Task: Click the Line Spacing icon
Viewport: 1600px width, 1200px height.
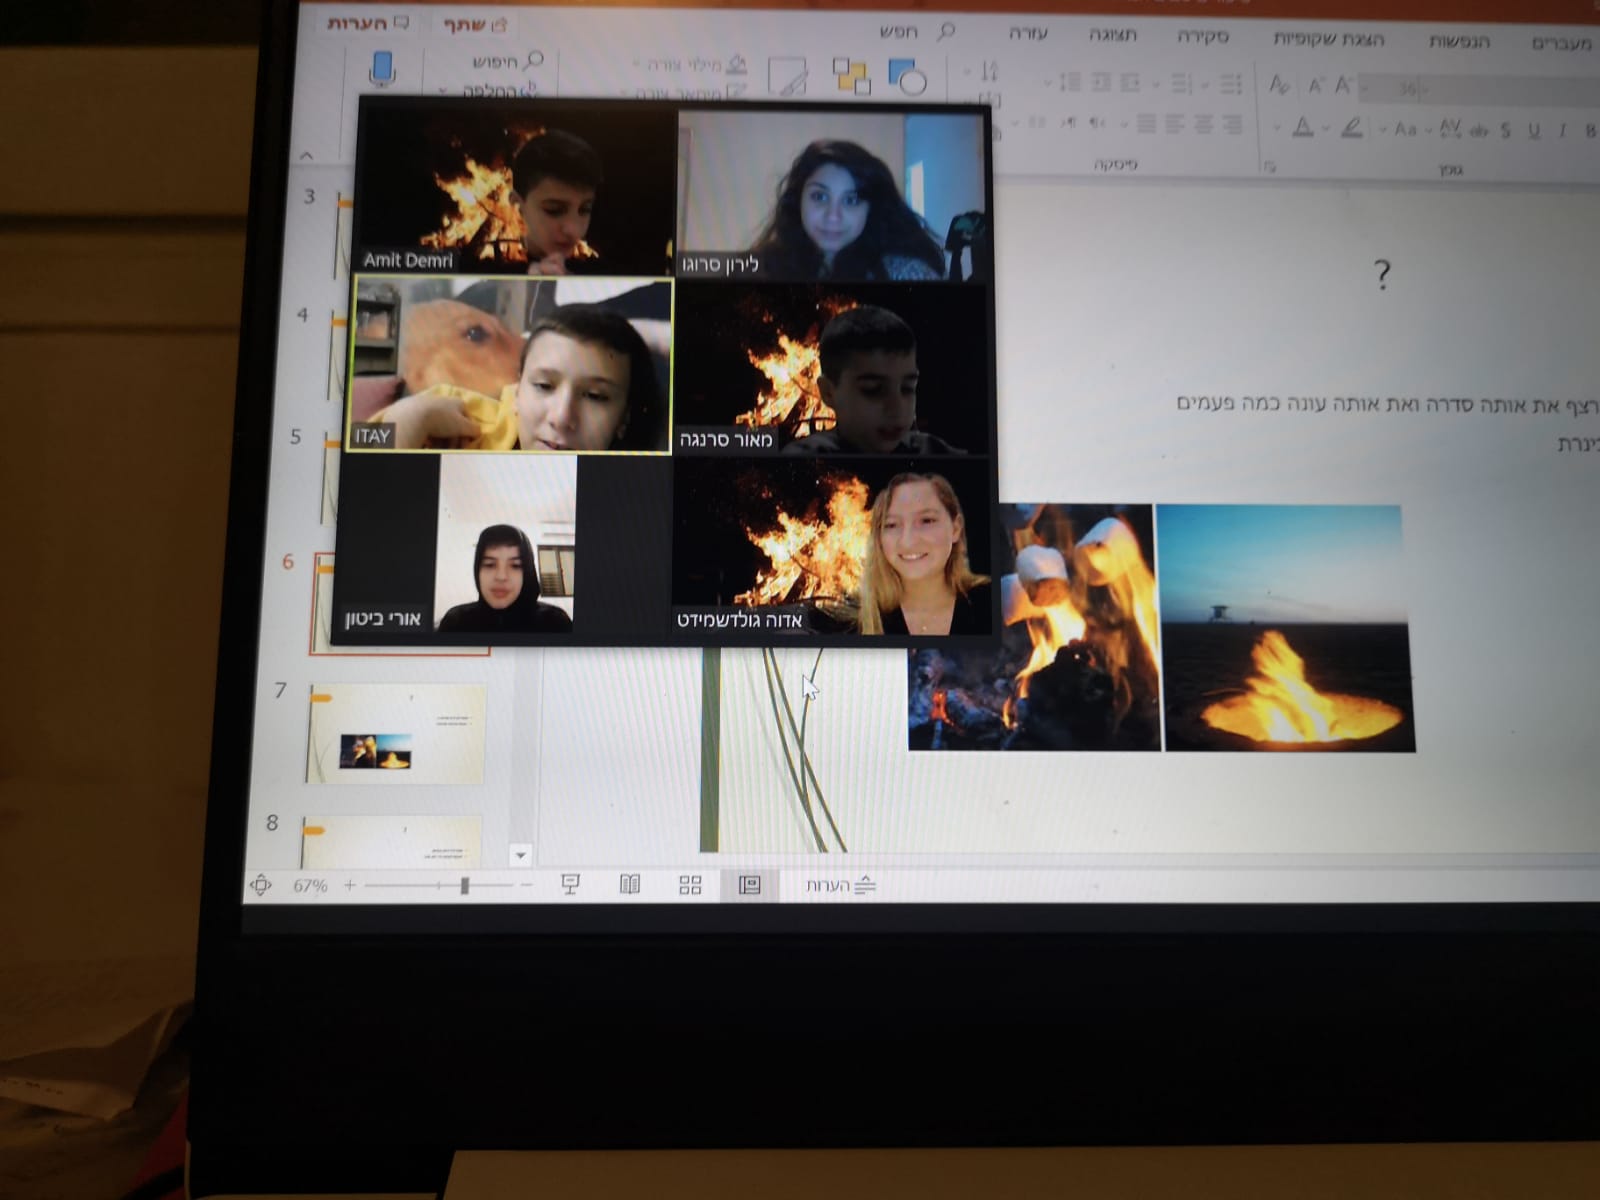Action: (1070, 82)
